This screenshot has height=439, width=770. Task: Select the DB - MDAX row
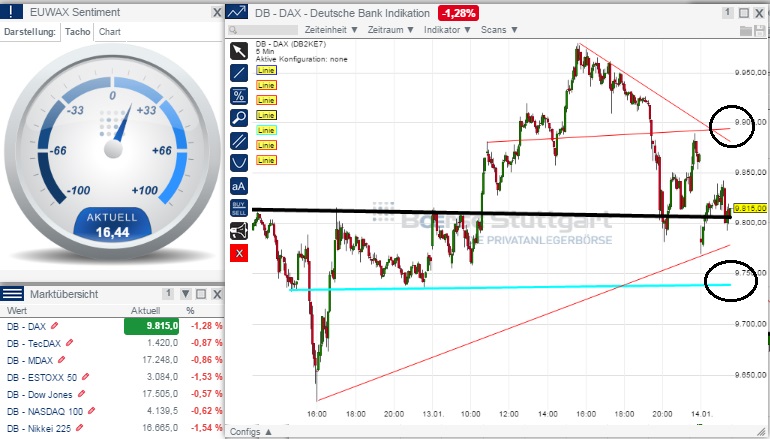[x=112, y=360]
